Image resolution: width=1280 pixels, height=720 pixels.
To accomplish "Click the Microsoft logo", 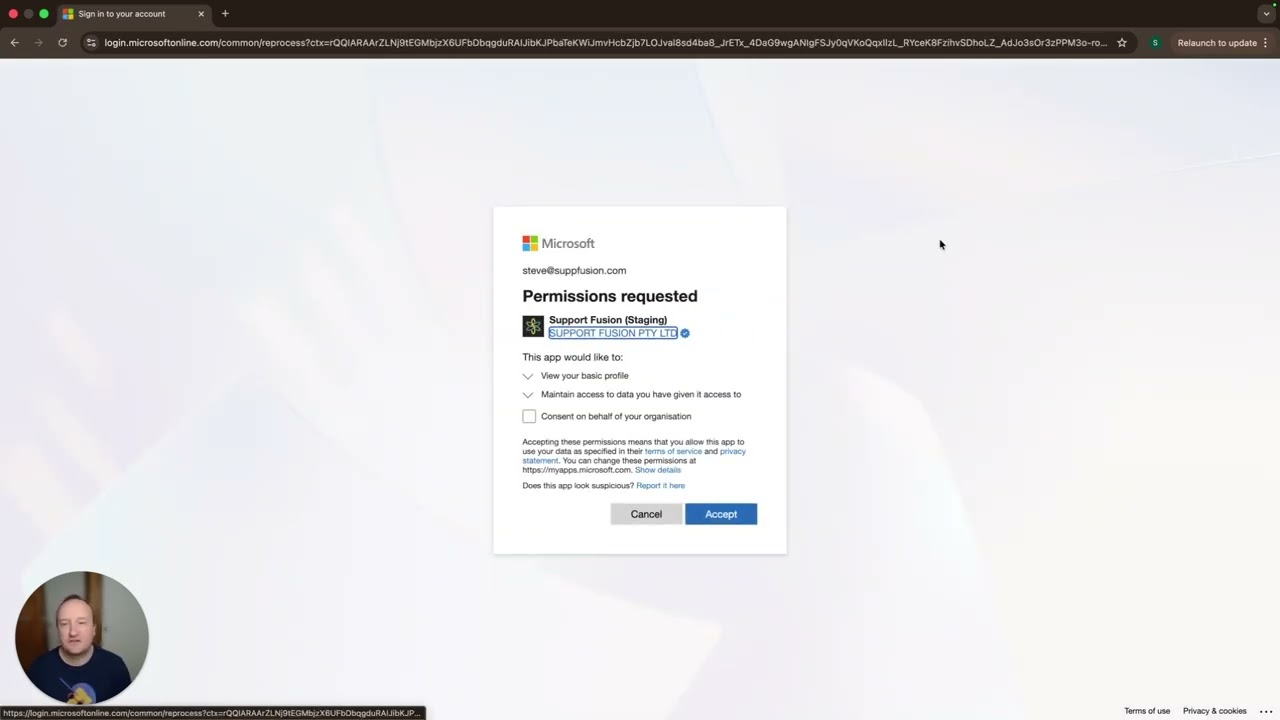I will tap(558, 243).
